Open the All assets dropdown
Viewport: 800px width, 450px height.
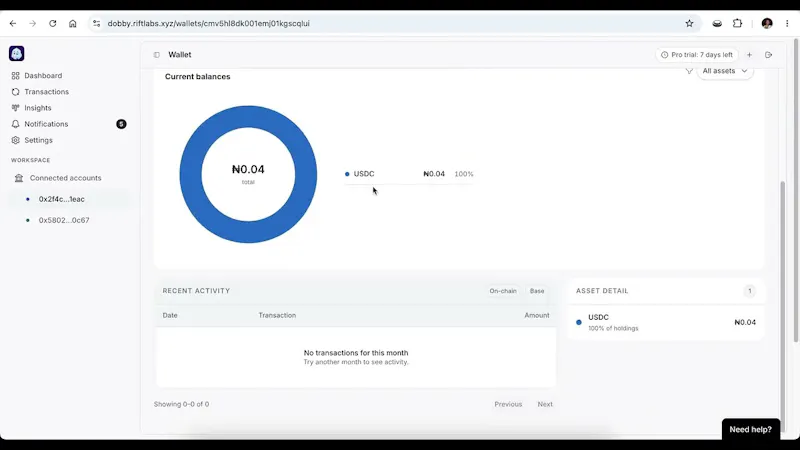724,71
